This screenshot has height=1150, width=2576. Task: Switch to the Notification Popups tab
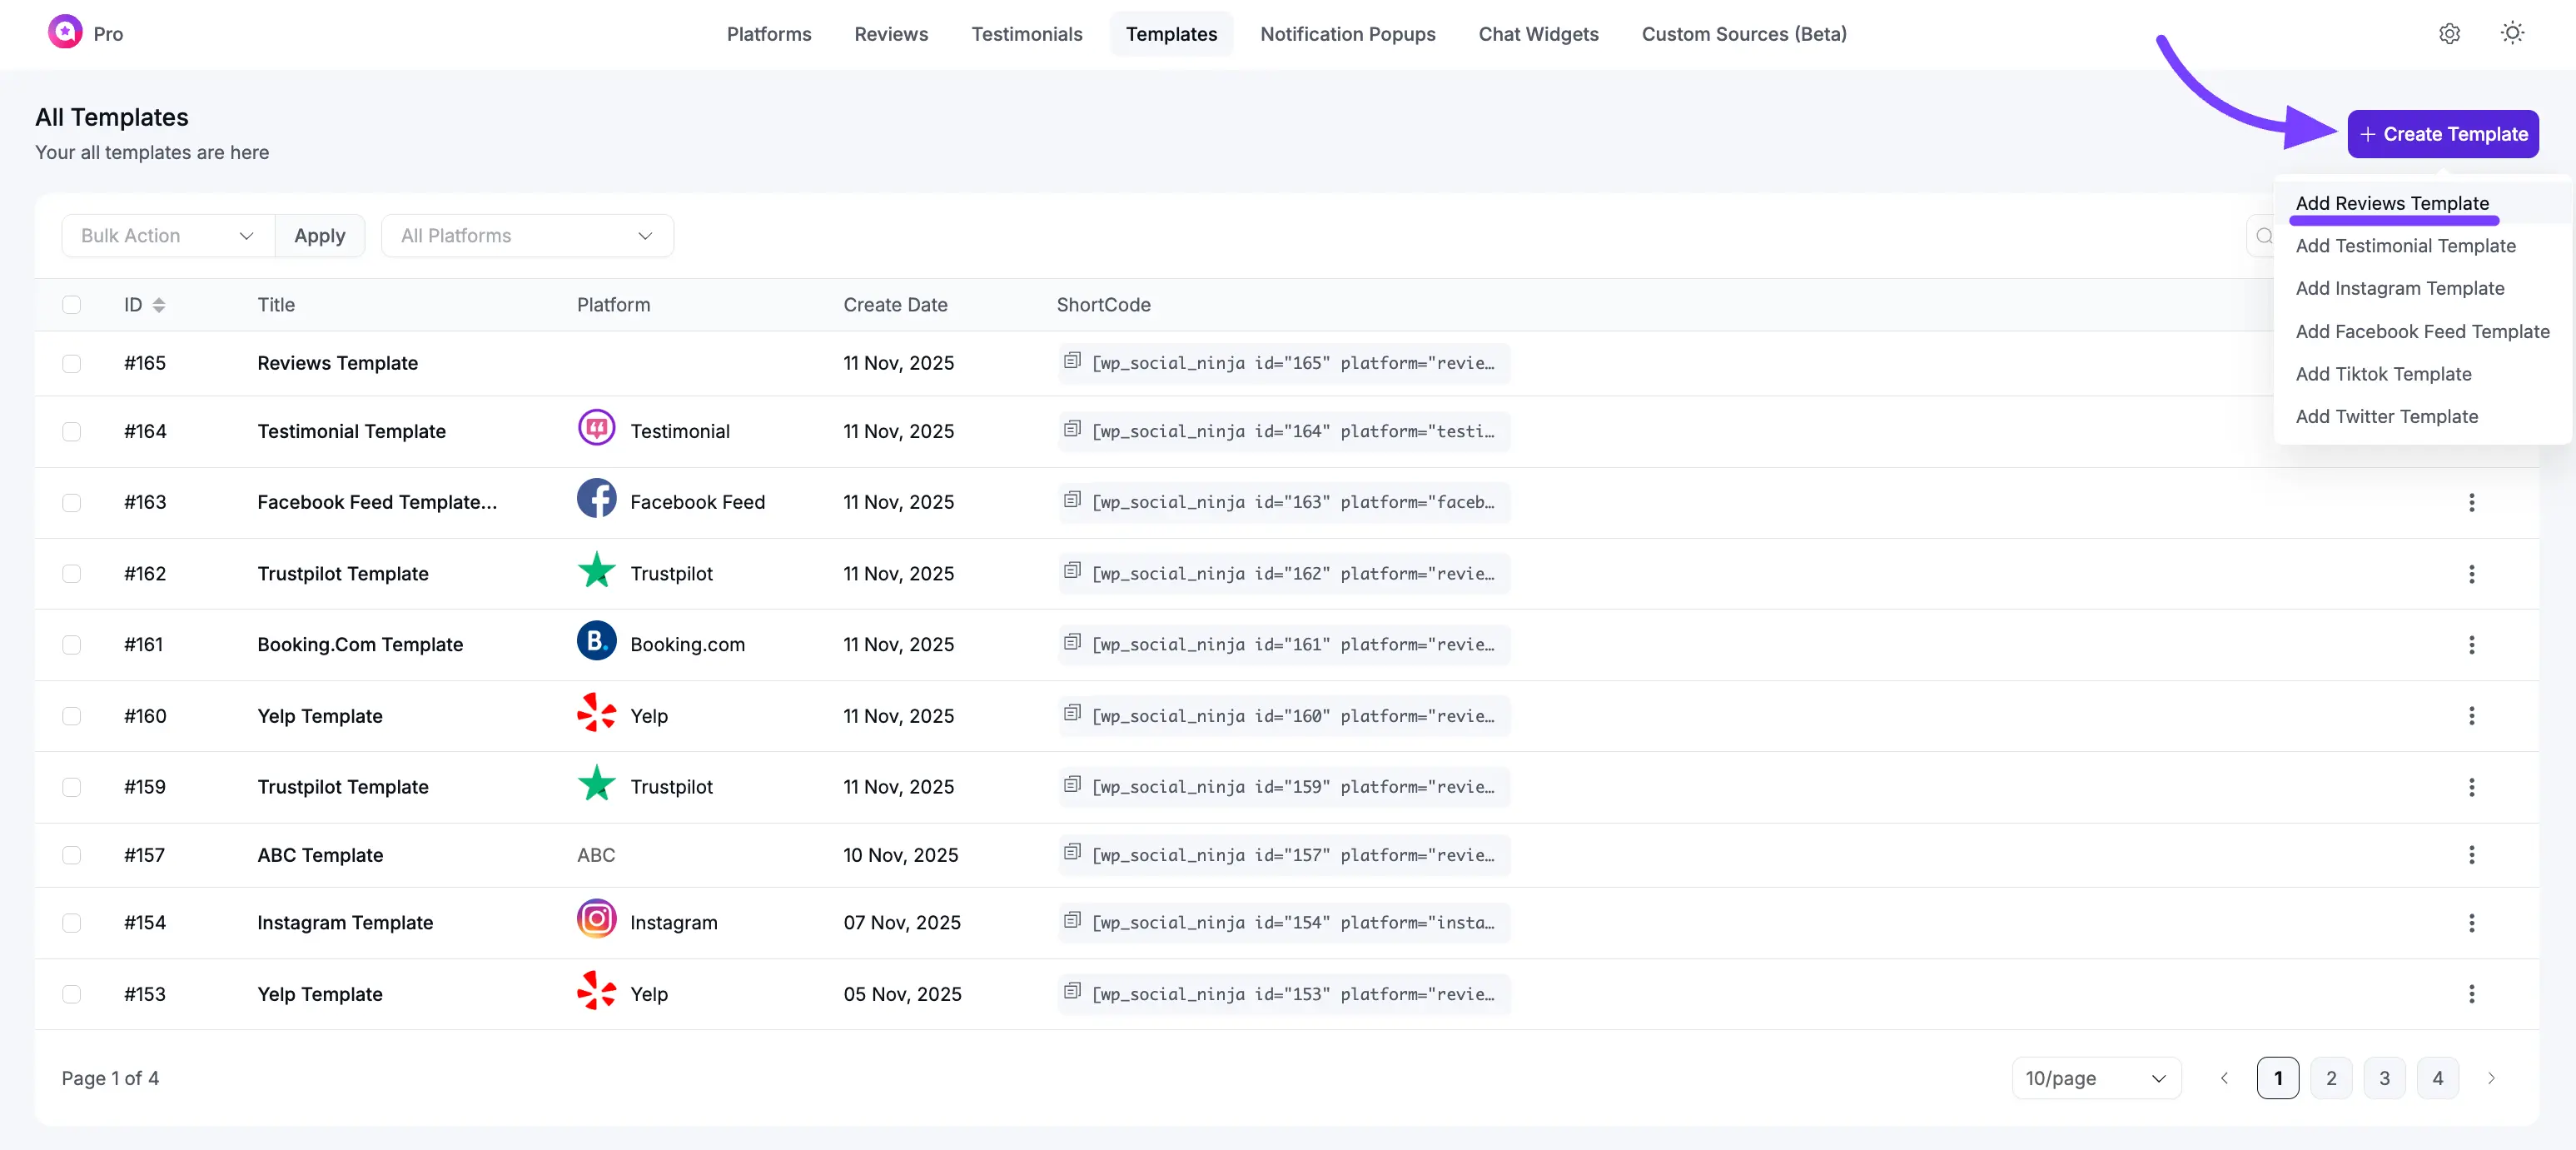point(1347,34)
